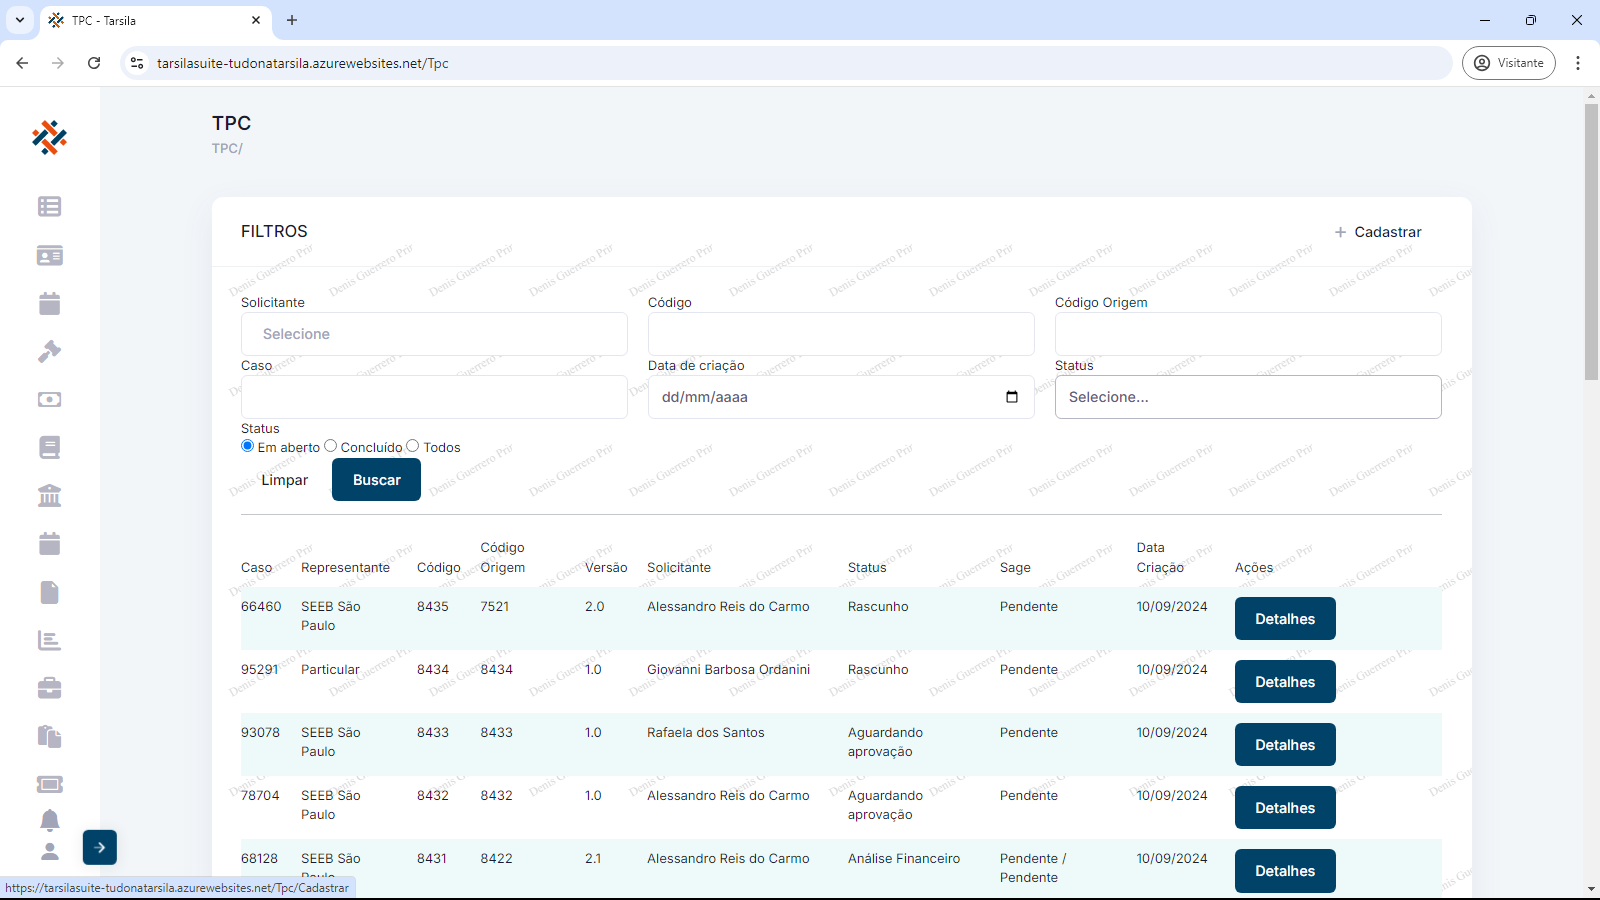Click the Tarsila logo icon
This screenshot has width=1600, height=900.
point(49,137)
